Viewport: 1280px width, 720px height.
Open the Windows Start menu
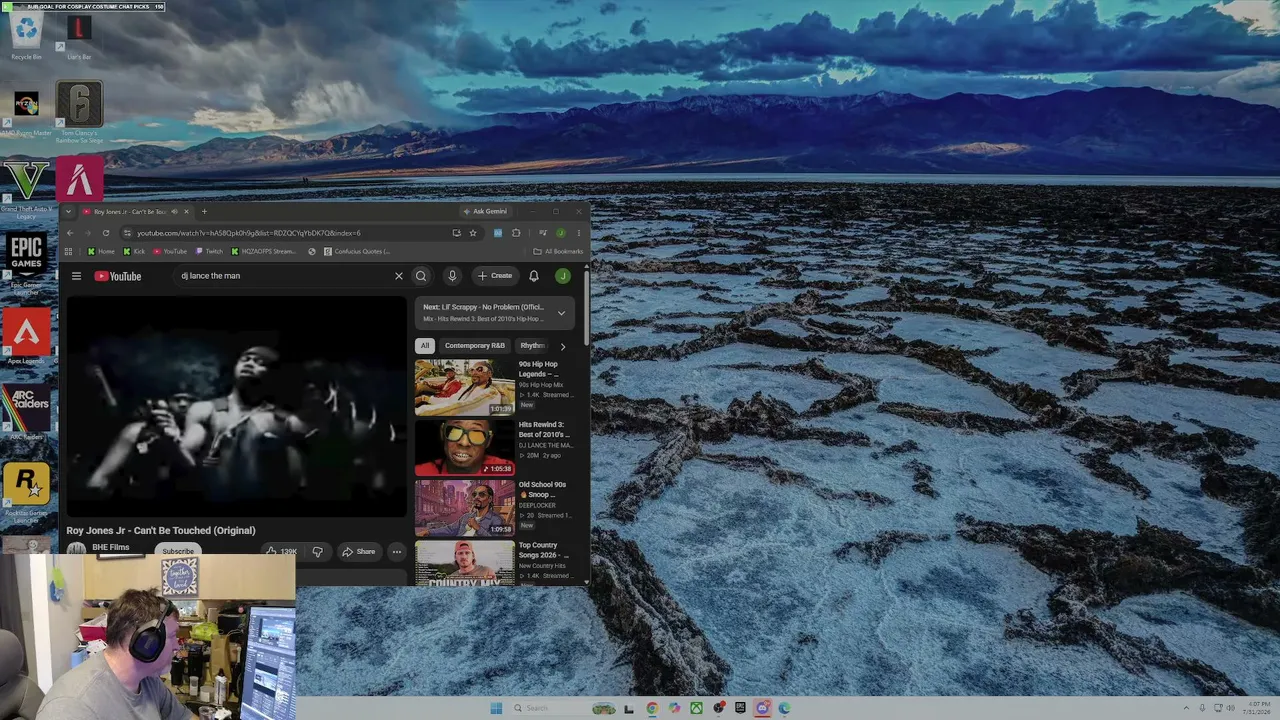[496, 708]
